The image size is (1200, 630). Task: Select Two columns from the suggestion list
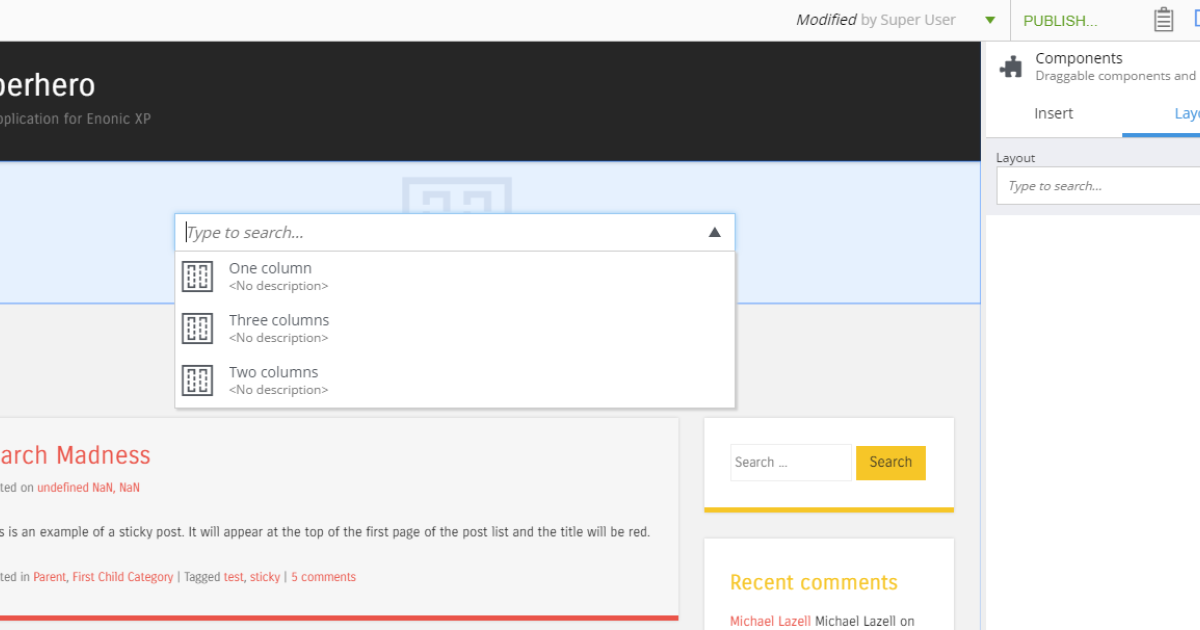[x=274, y=379]
